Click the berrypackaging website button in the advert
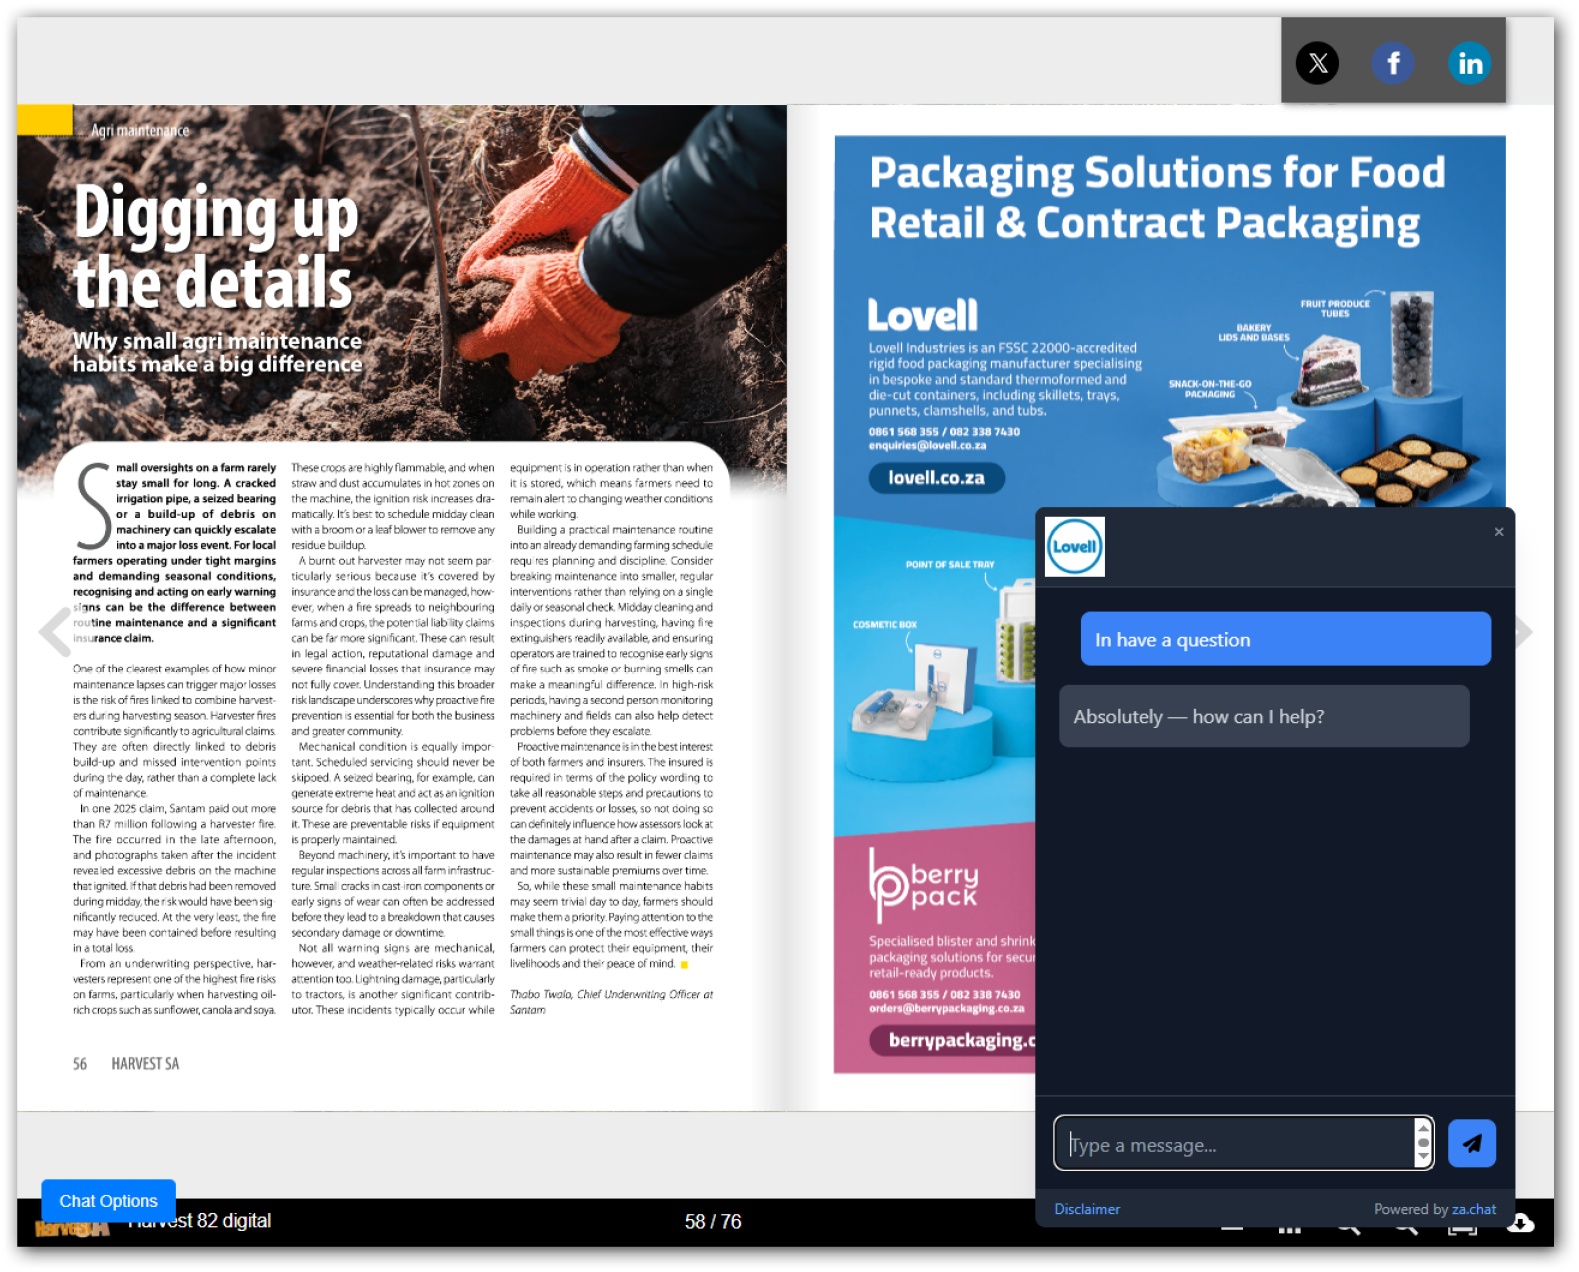The width and height of the screenshot is (1579, 1272). point(952,1041)
